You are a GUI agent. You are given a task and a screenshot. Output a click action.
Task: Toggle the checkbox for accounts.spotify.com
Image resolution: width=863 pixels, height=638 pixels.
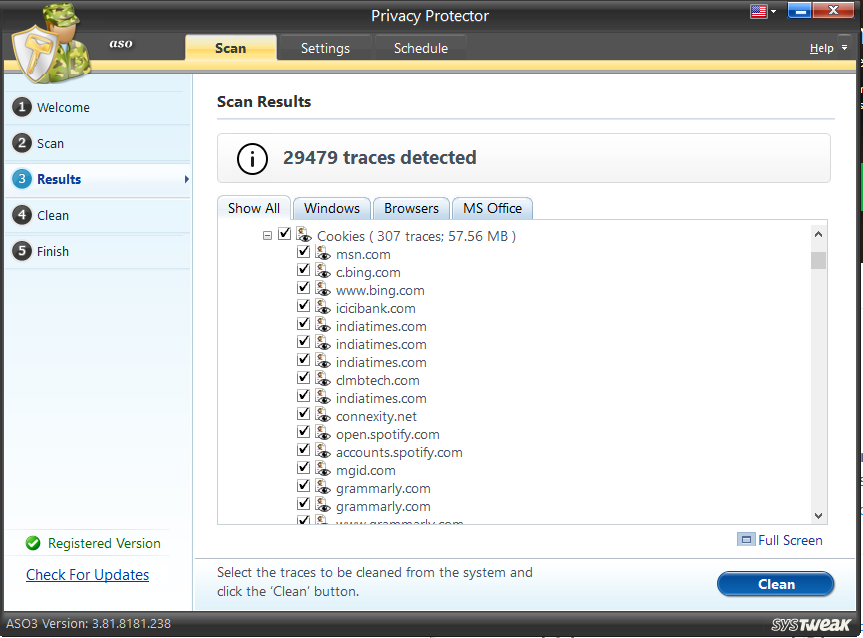(304, 450)
